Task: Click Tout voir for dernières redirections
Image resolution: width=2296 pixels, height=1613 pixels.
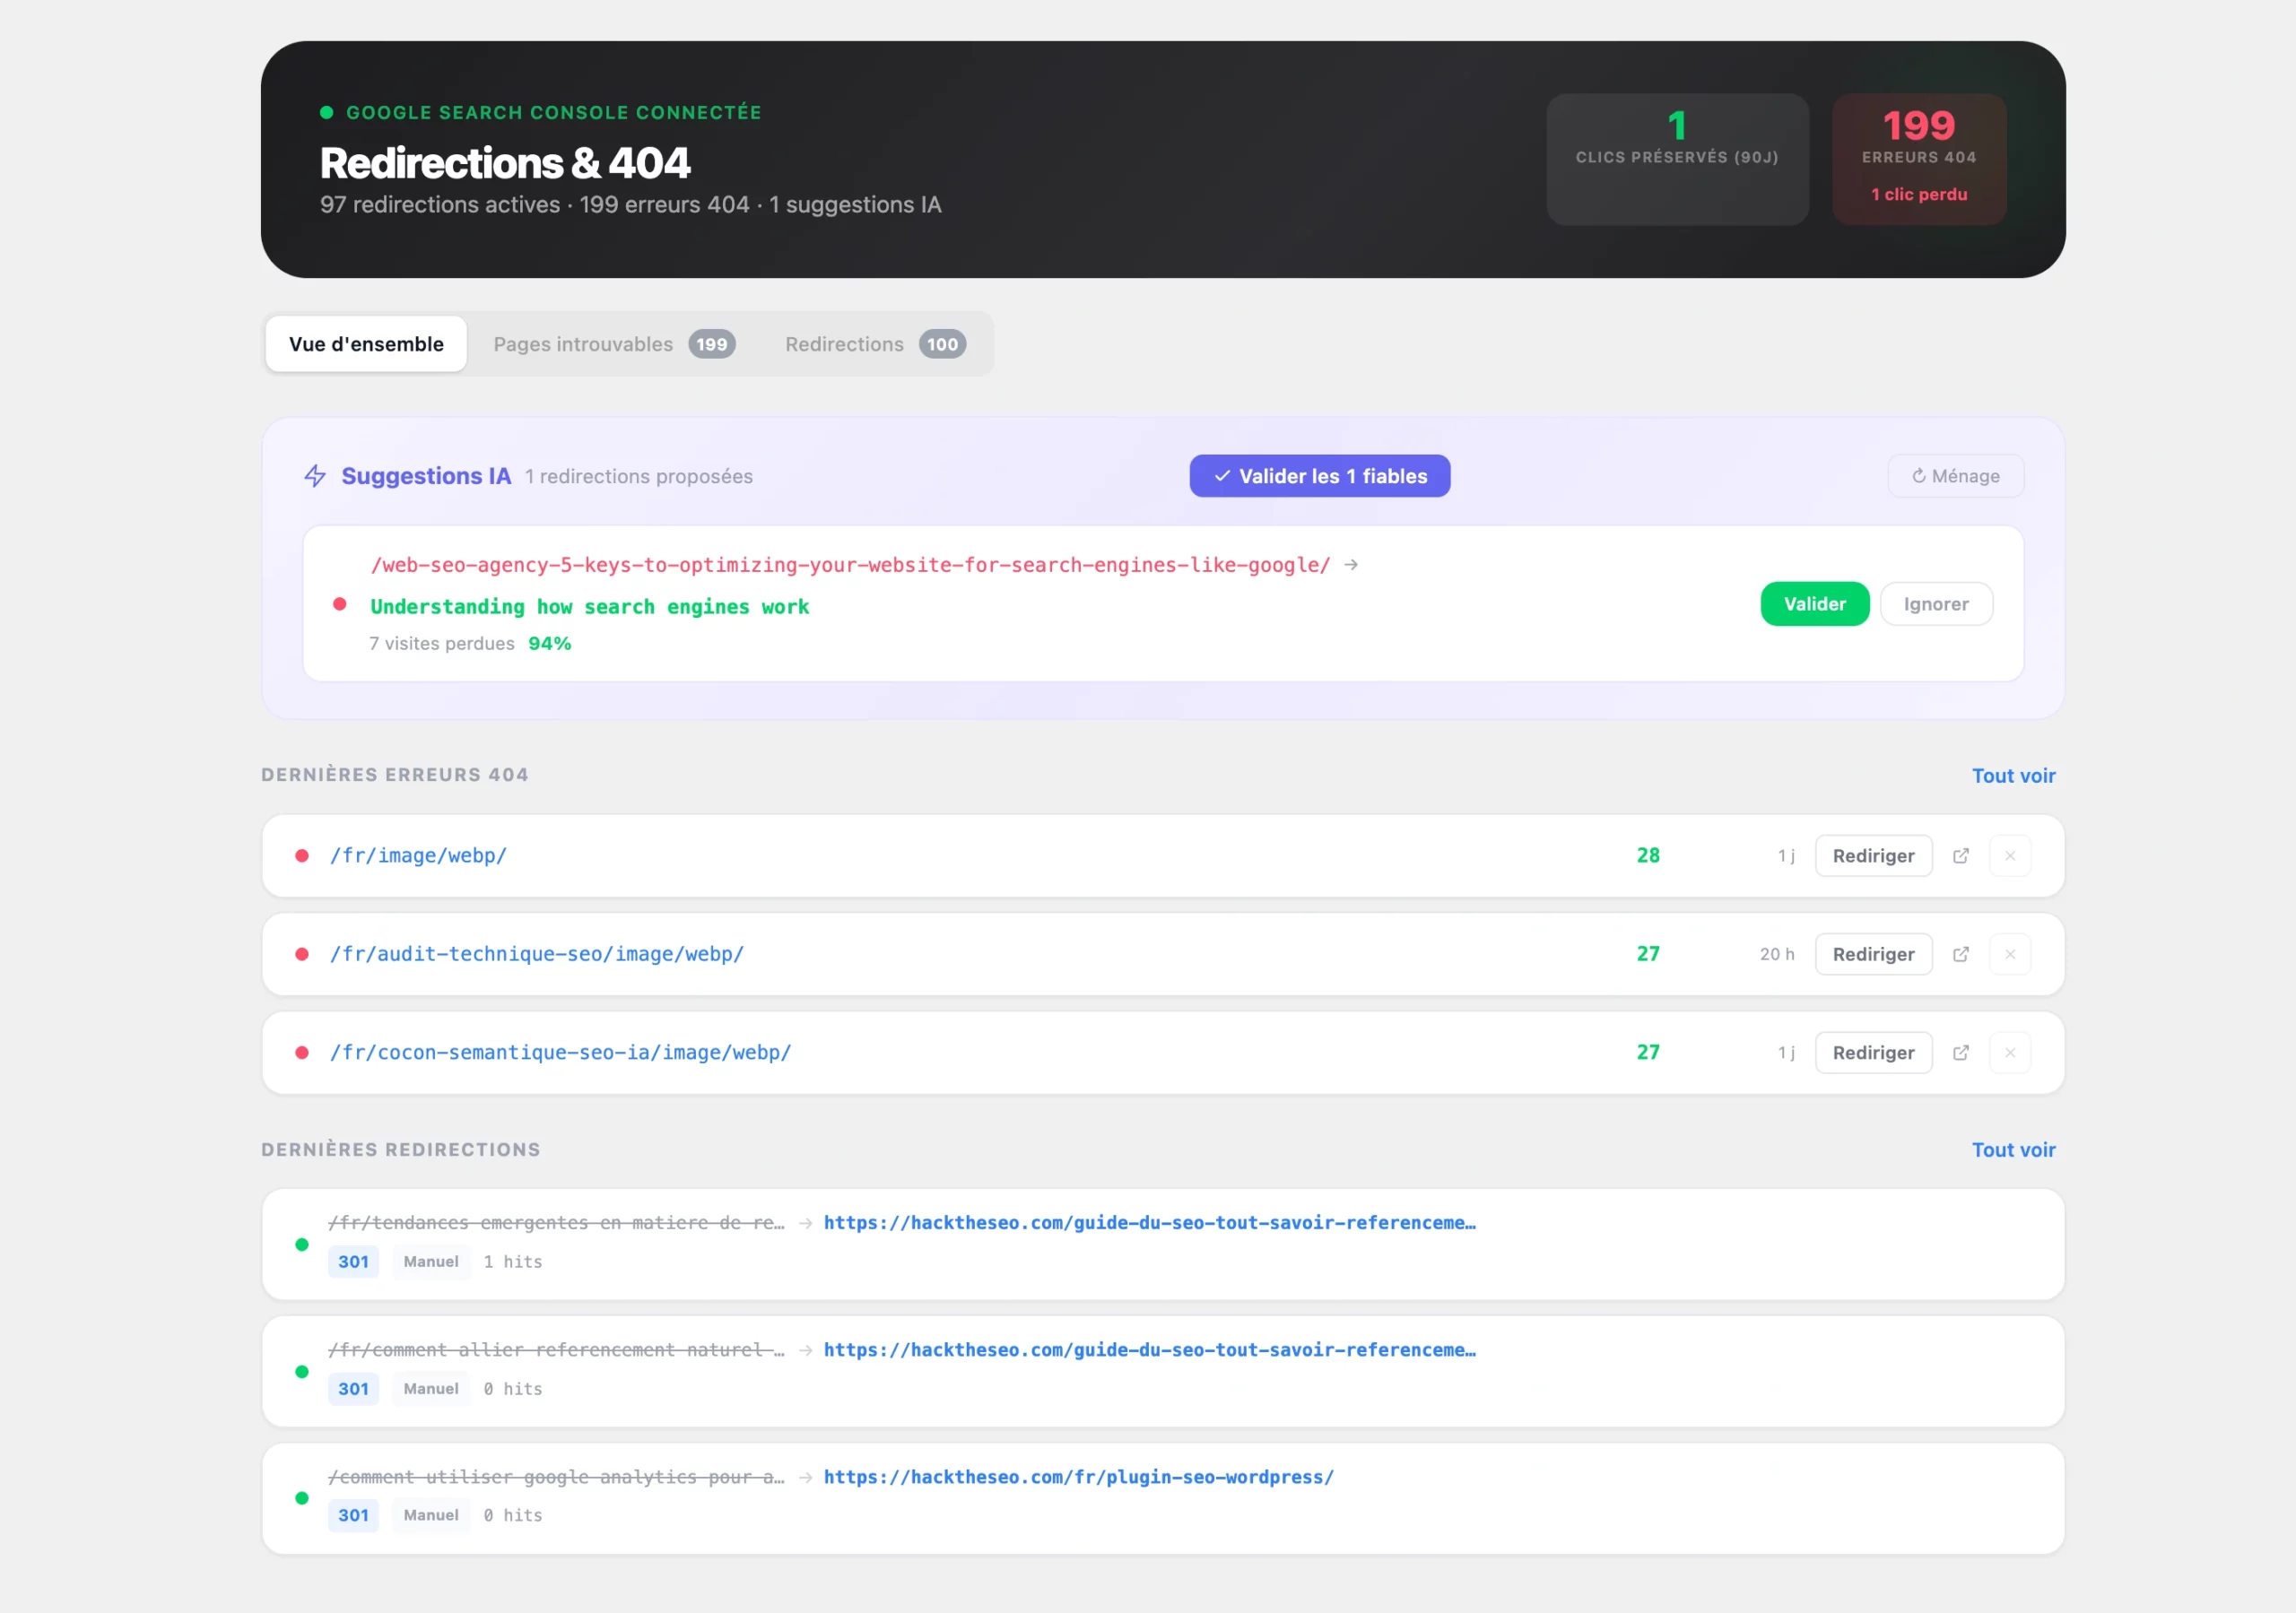Action: (x=2013, y=1150)
